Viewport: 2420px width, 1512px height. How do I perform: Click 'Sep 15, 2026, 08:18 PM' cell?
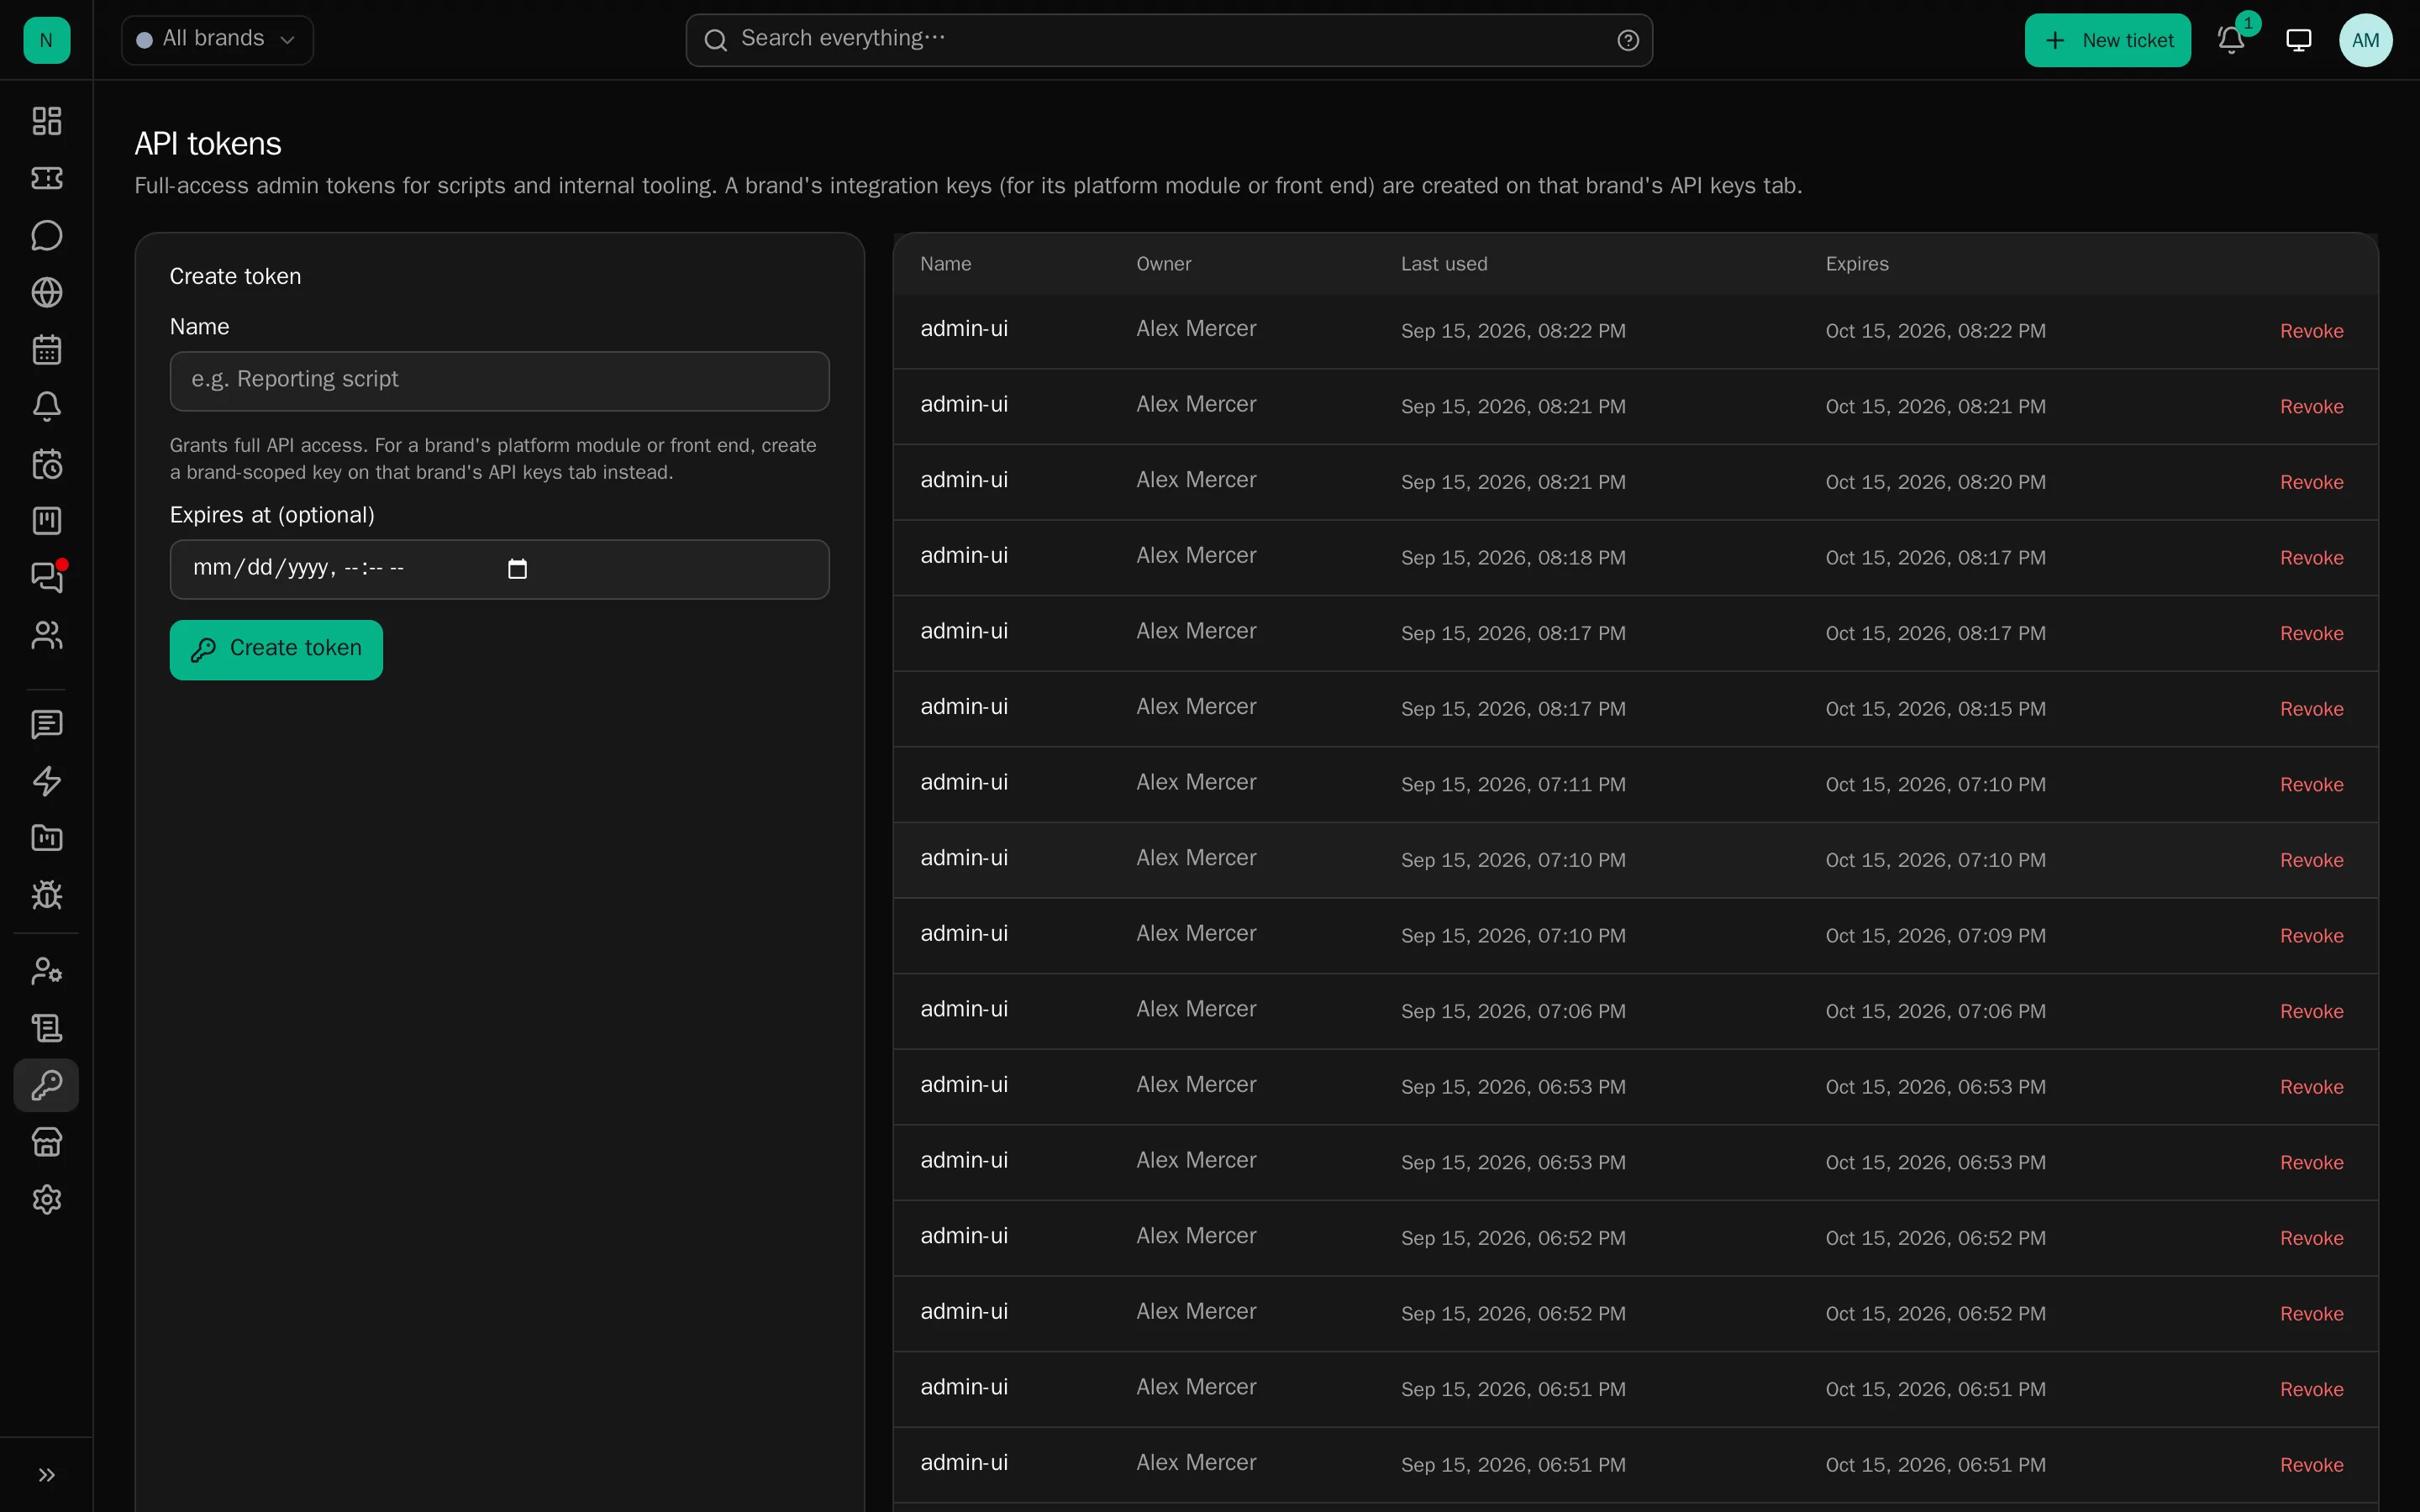(x=1513, y=558)
